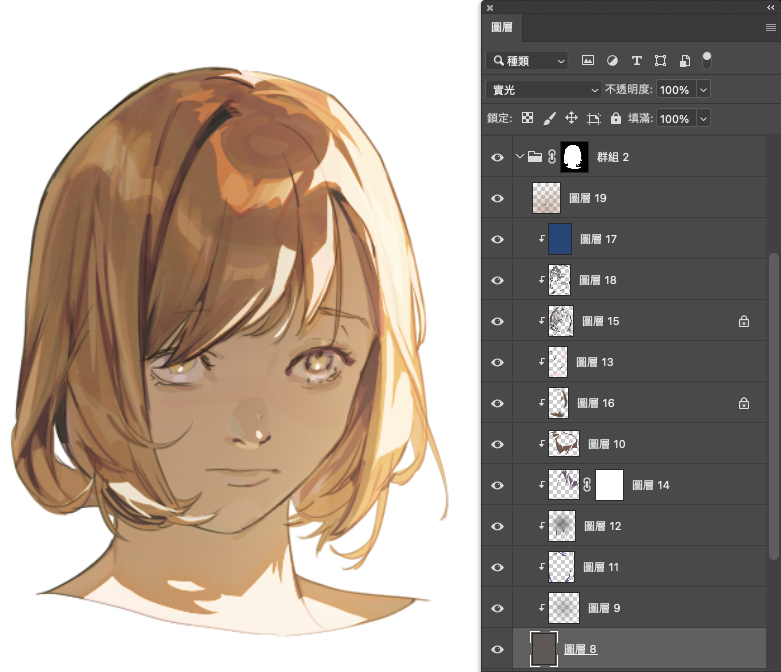This screenshot has height=672, width=781.
Task: Hide 圖層 19 with the eye icon
Action: pyautogui.click(x=497, y=198)
